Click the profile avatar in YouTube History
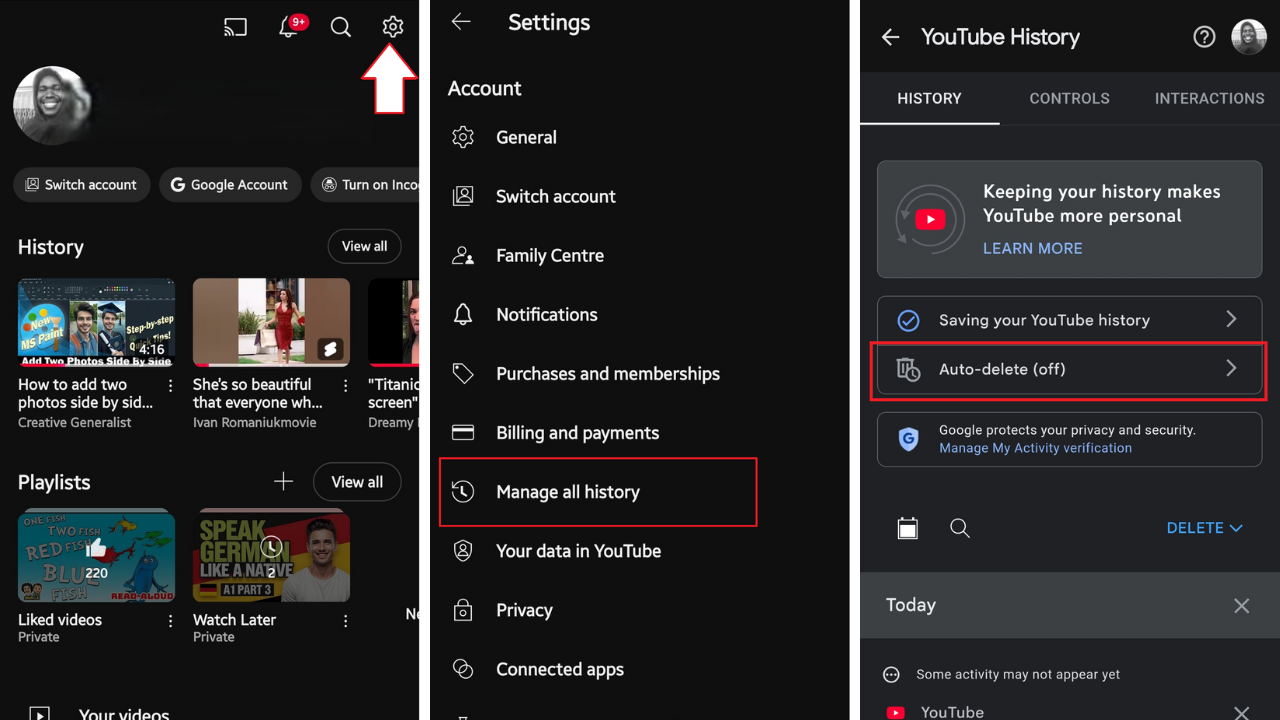Viewport: 1280px width, 720px height. click(x=1248, y=37)
